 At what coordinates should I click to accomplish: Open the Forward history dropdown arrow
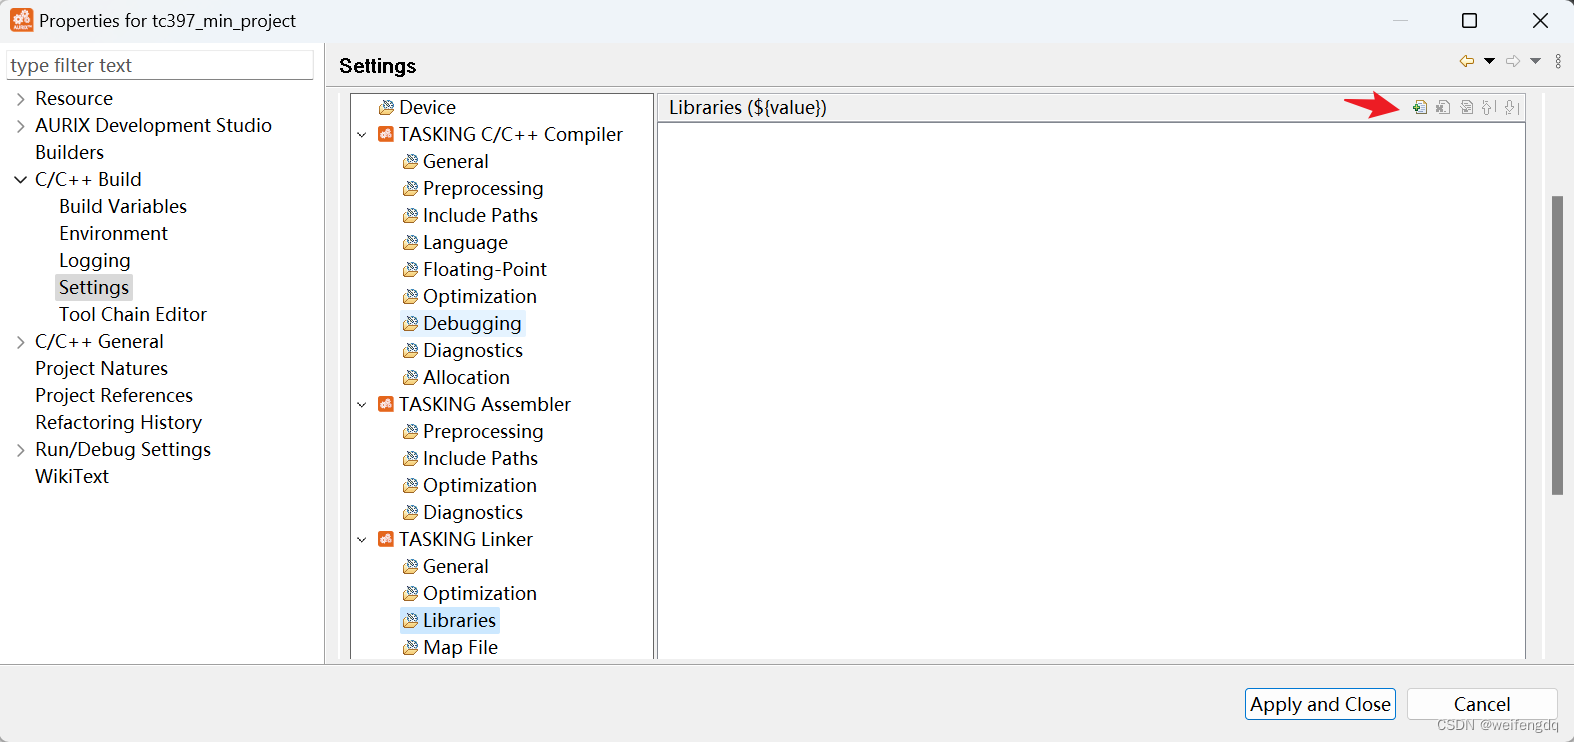(x=1535, y=61)
